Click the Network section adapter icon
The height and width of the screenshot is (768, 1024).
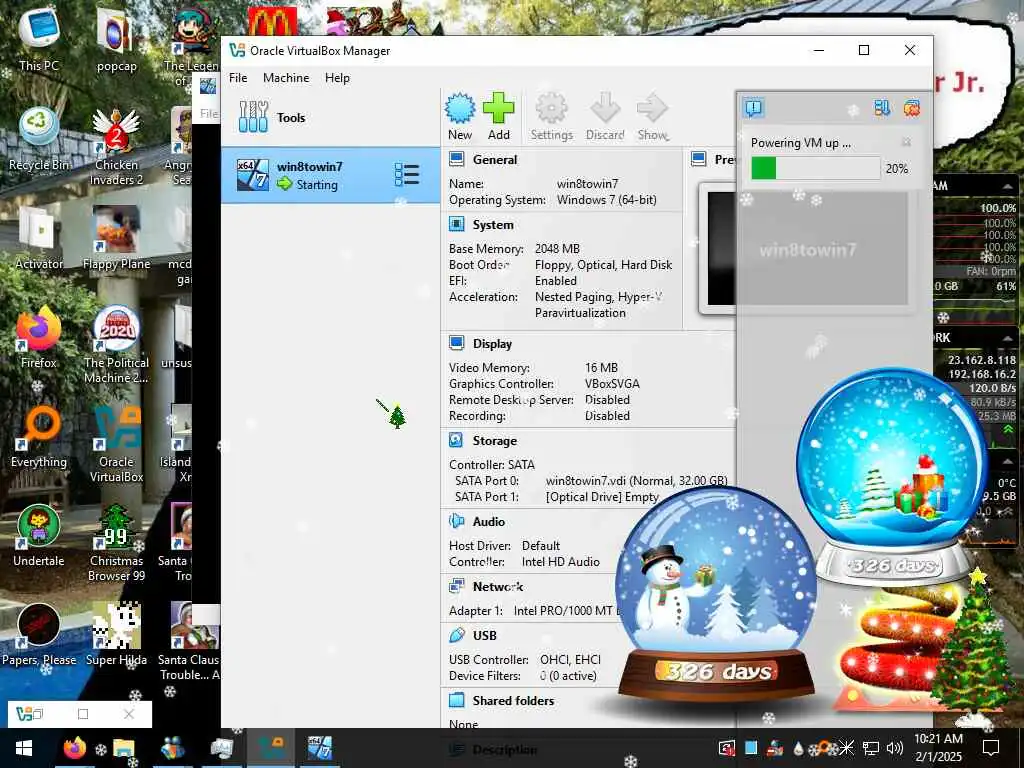456,586
